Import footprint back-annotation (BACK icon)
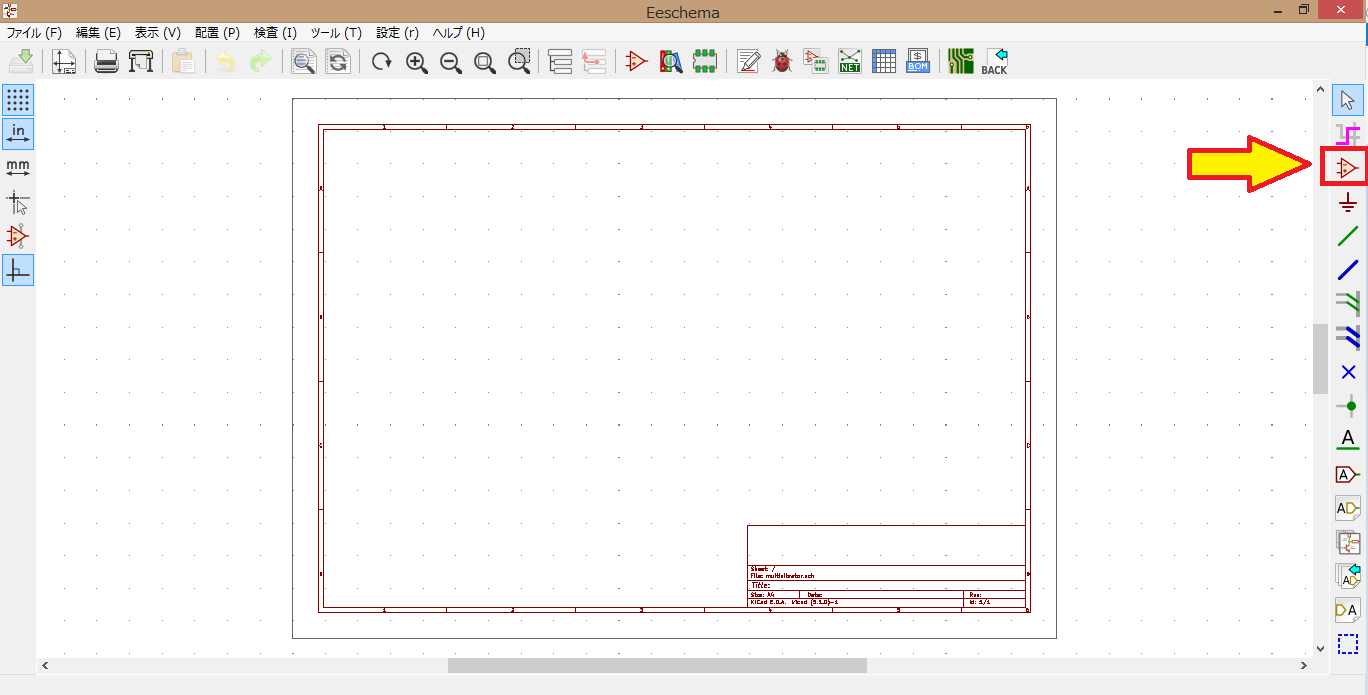1368x695 pixels. point(995,61)
